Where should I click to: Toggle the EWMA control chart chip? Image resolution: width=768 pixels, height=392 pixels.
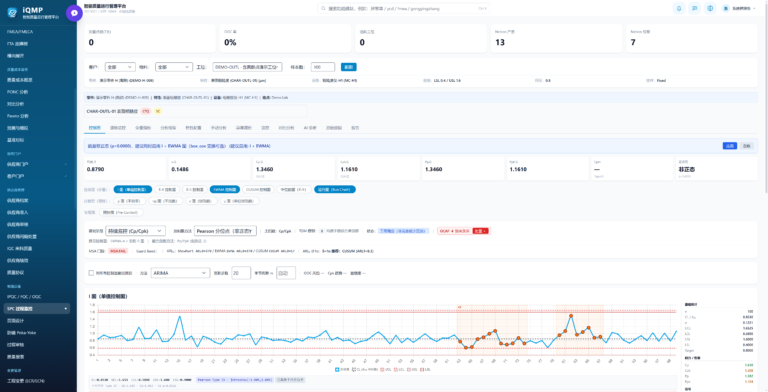click(224, 189)
